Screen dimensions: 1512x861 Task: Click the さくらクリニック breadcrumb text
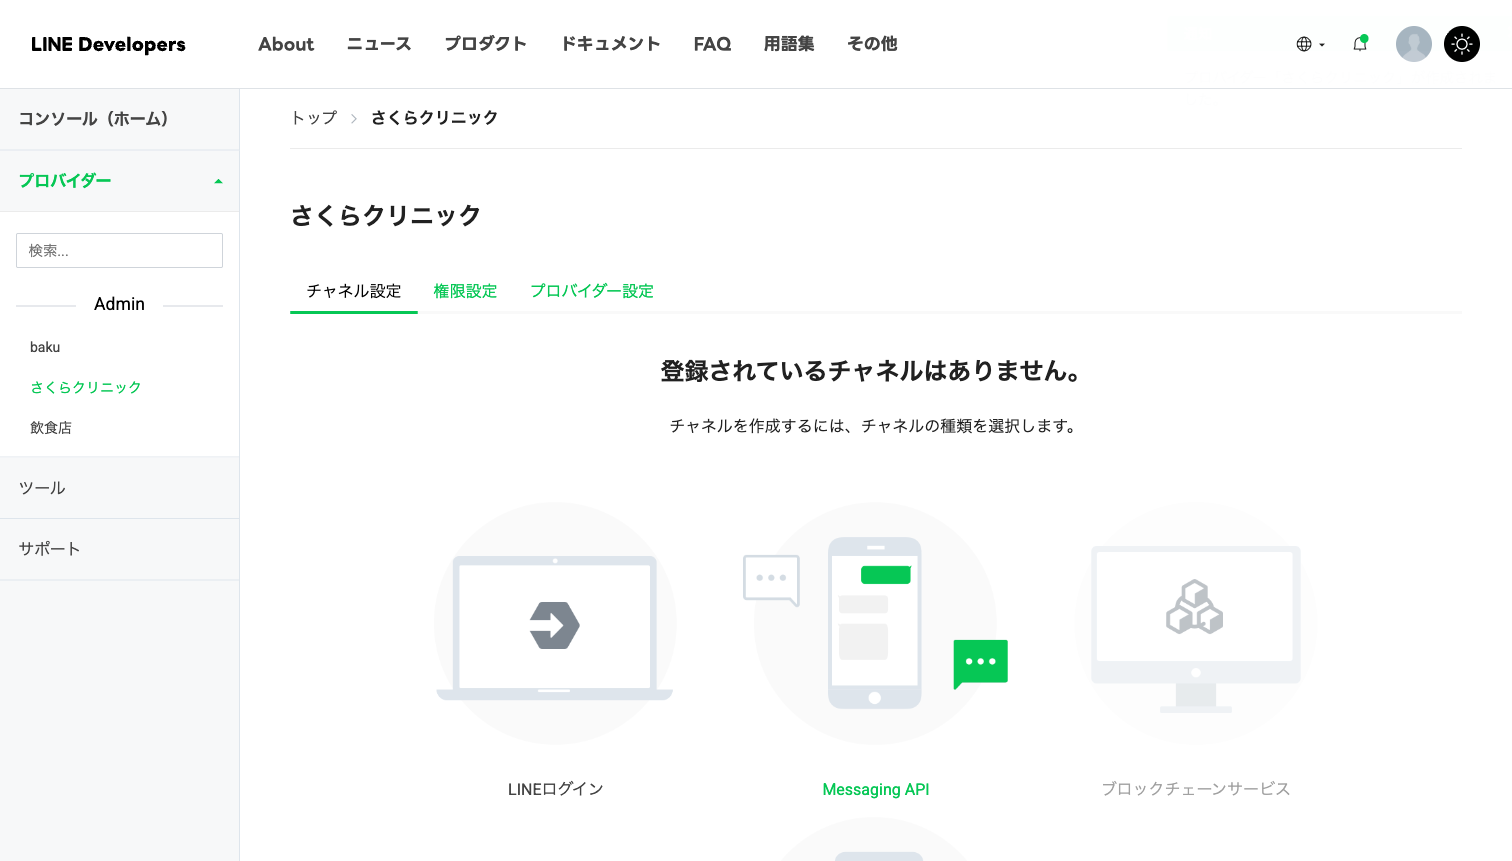[434, 118]
